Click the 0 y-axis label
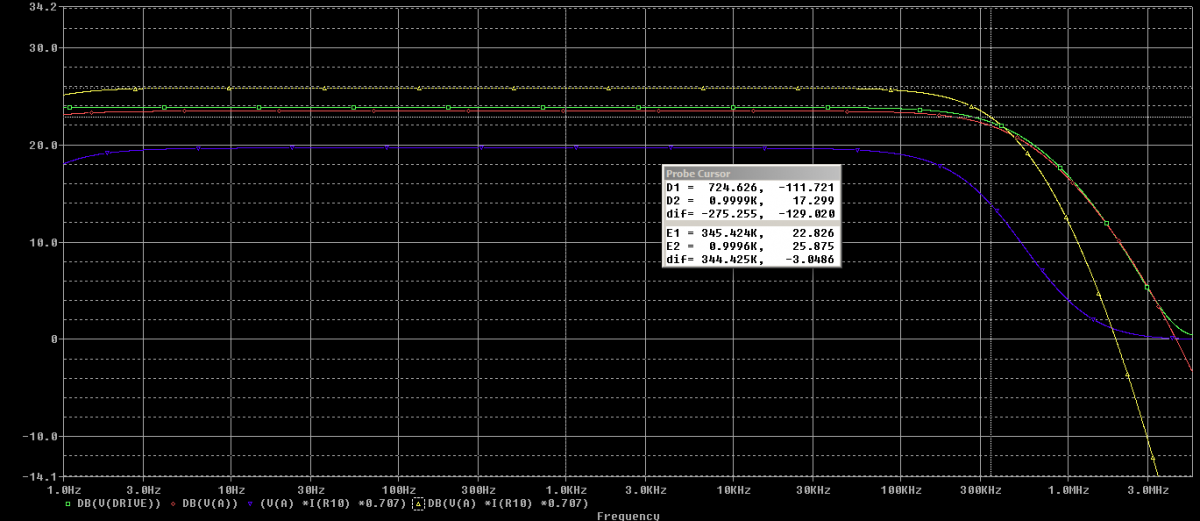 [x=54, y=339]
